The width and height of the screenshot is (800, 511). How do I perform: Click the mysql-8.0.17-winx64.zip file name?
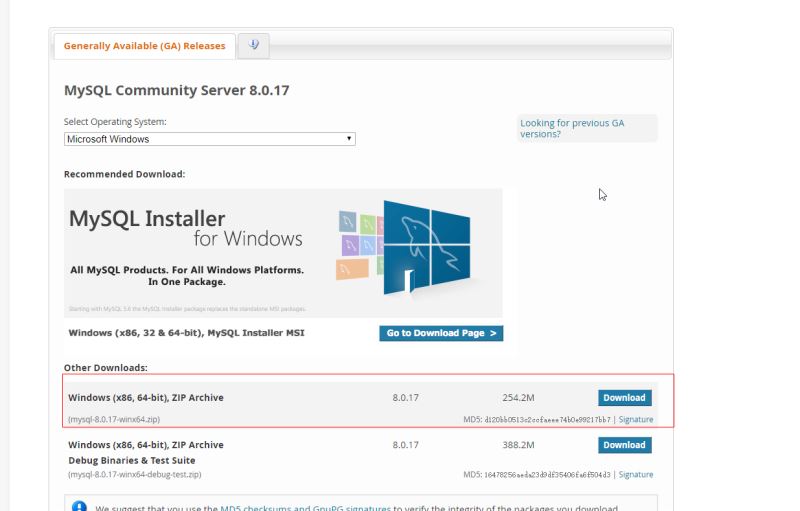click(114, 420)
